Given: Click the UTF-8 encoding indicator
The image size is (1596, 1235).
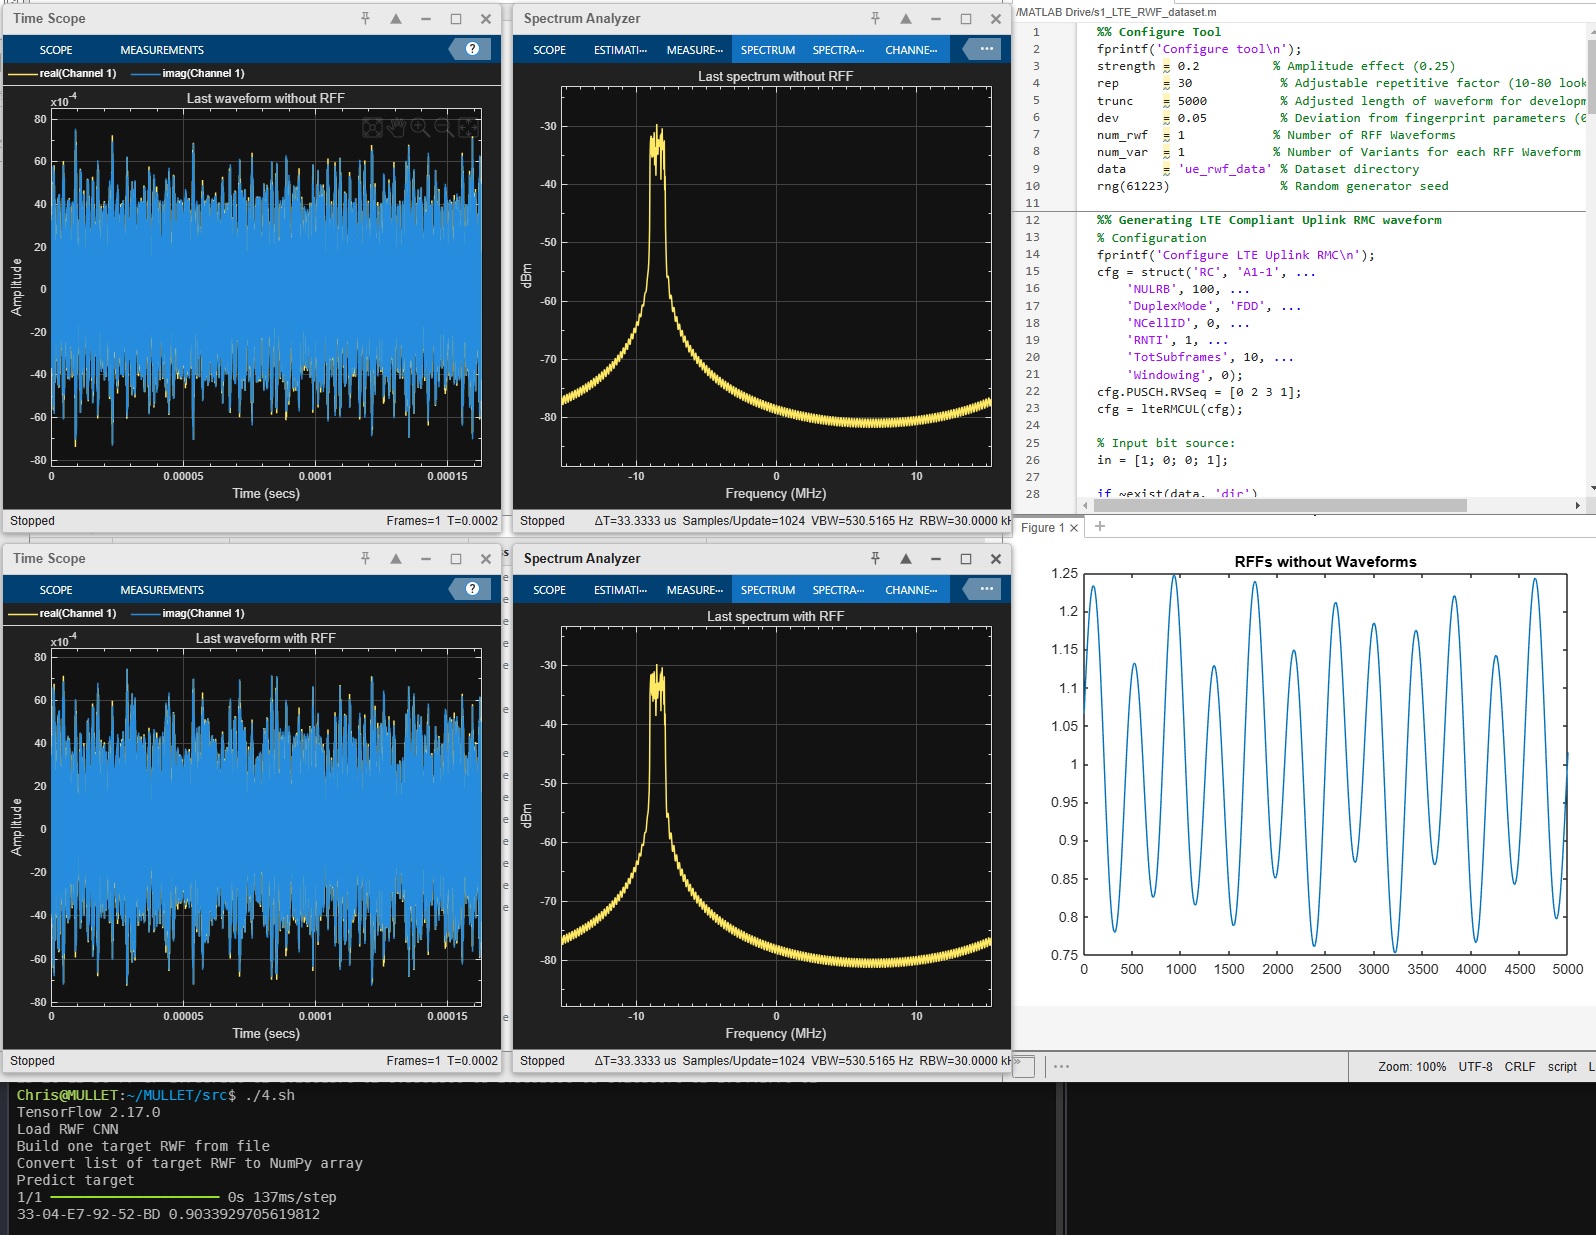Looking at the screenshot, I should pos(1475,1067).
